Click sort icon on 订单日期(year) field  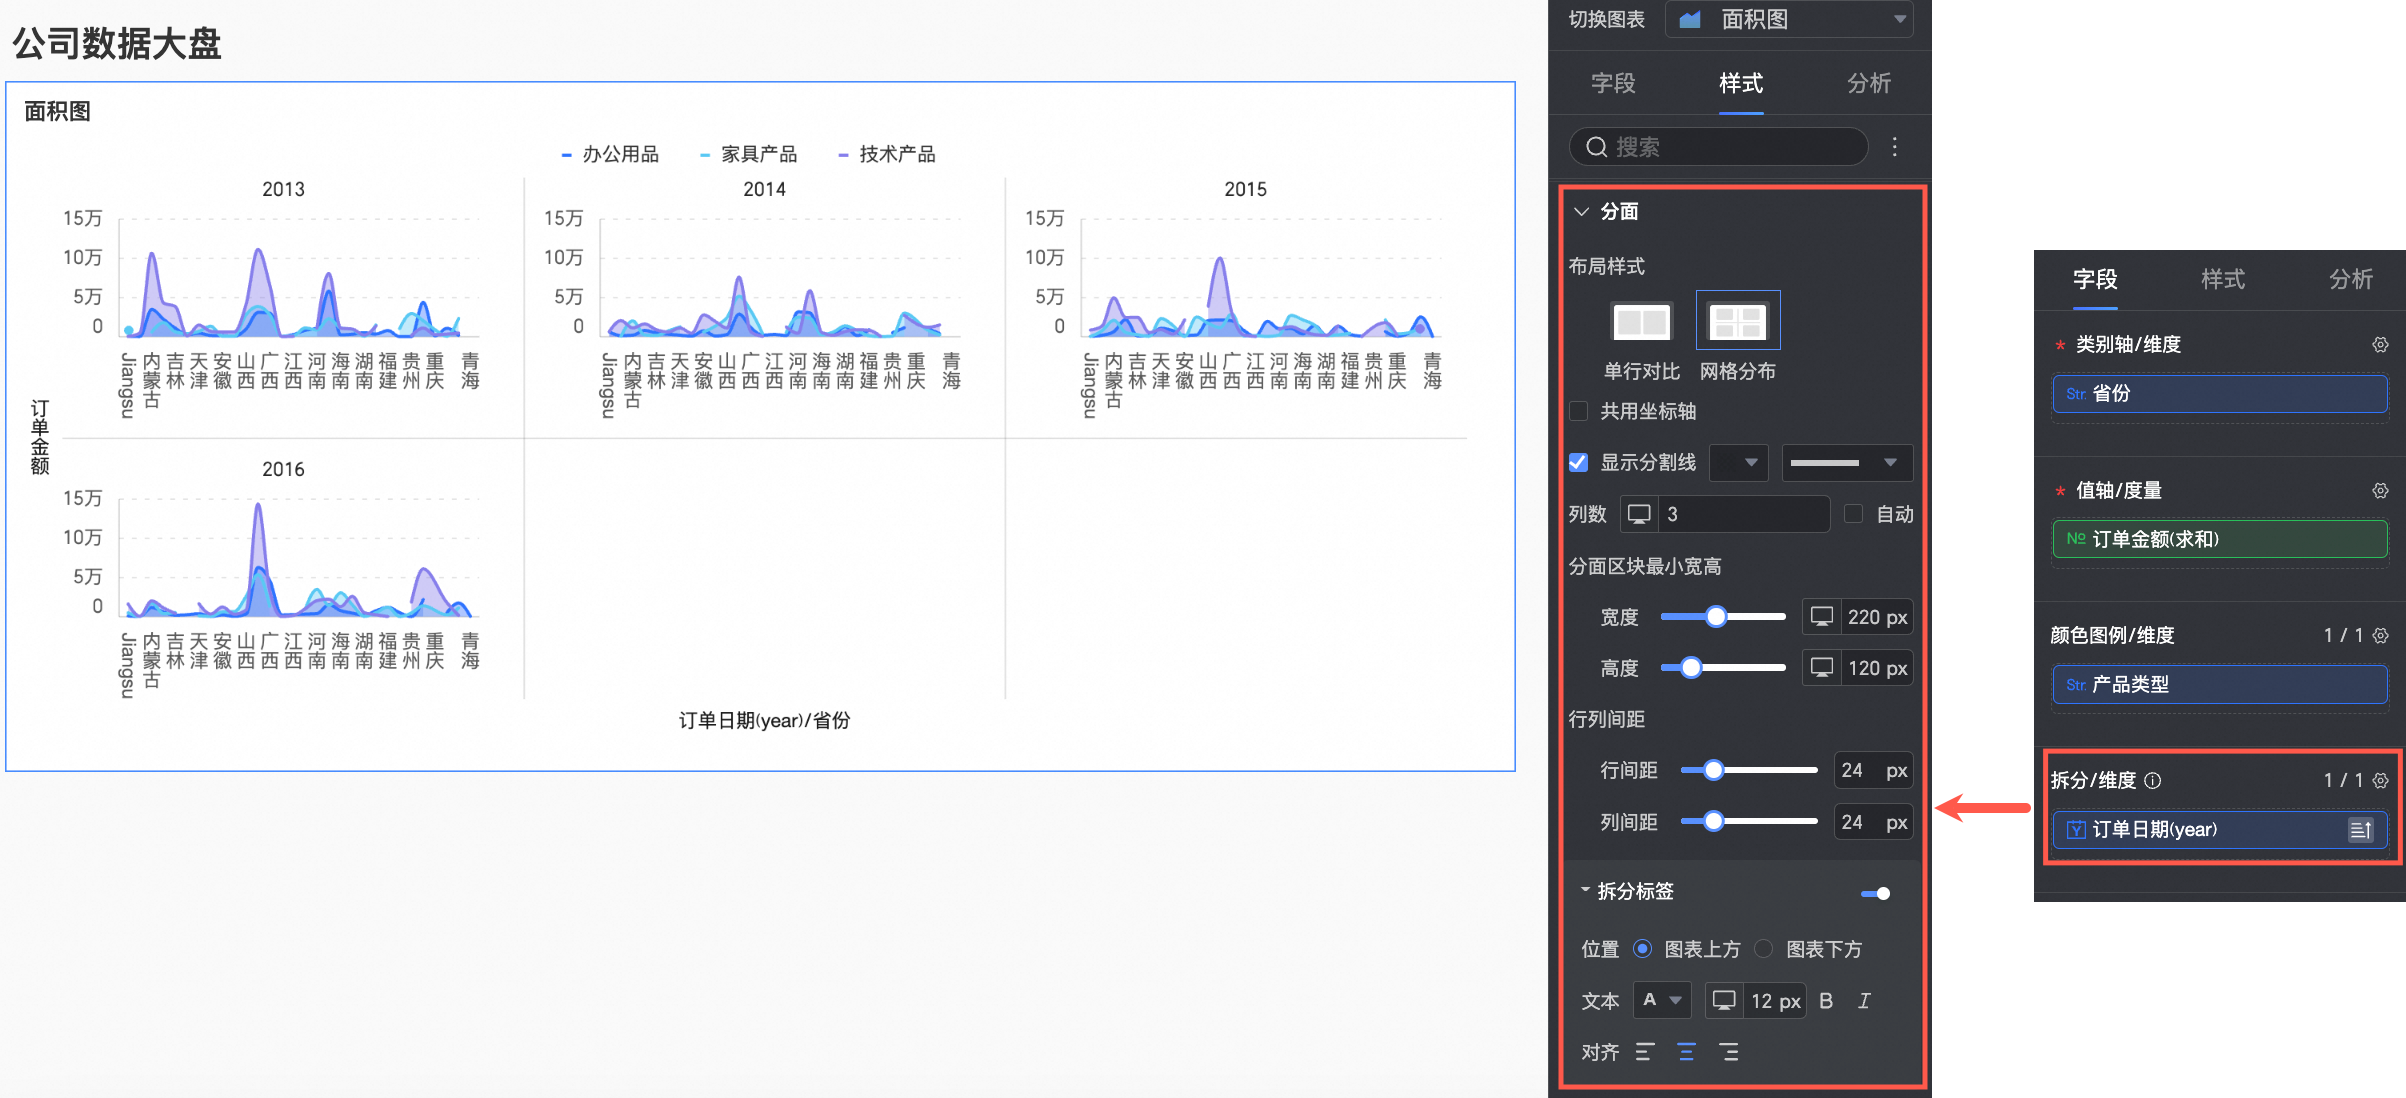2360,830
